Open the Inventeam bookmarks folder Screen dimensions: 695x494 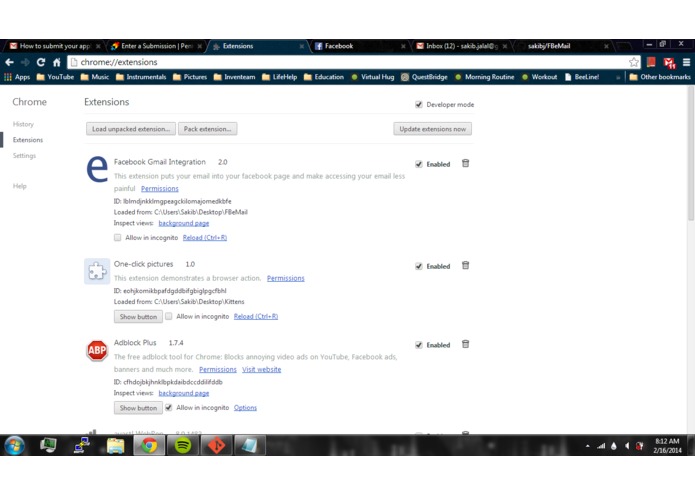pyautogui.click(x=234, y=77)
